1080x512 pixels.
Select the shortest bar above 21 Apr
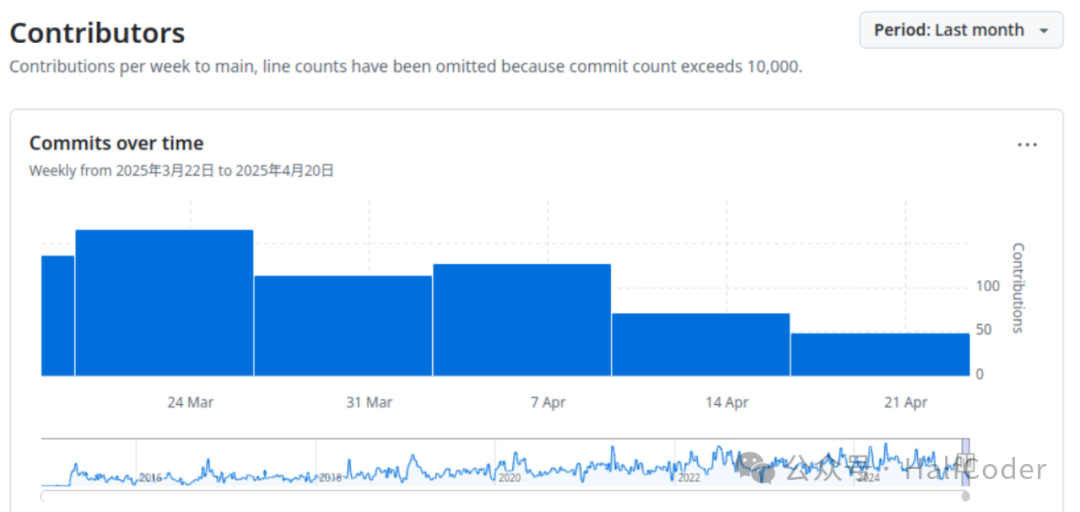pyautogui.click(x=879, y=355)
